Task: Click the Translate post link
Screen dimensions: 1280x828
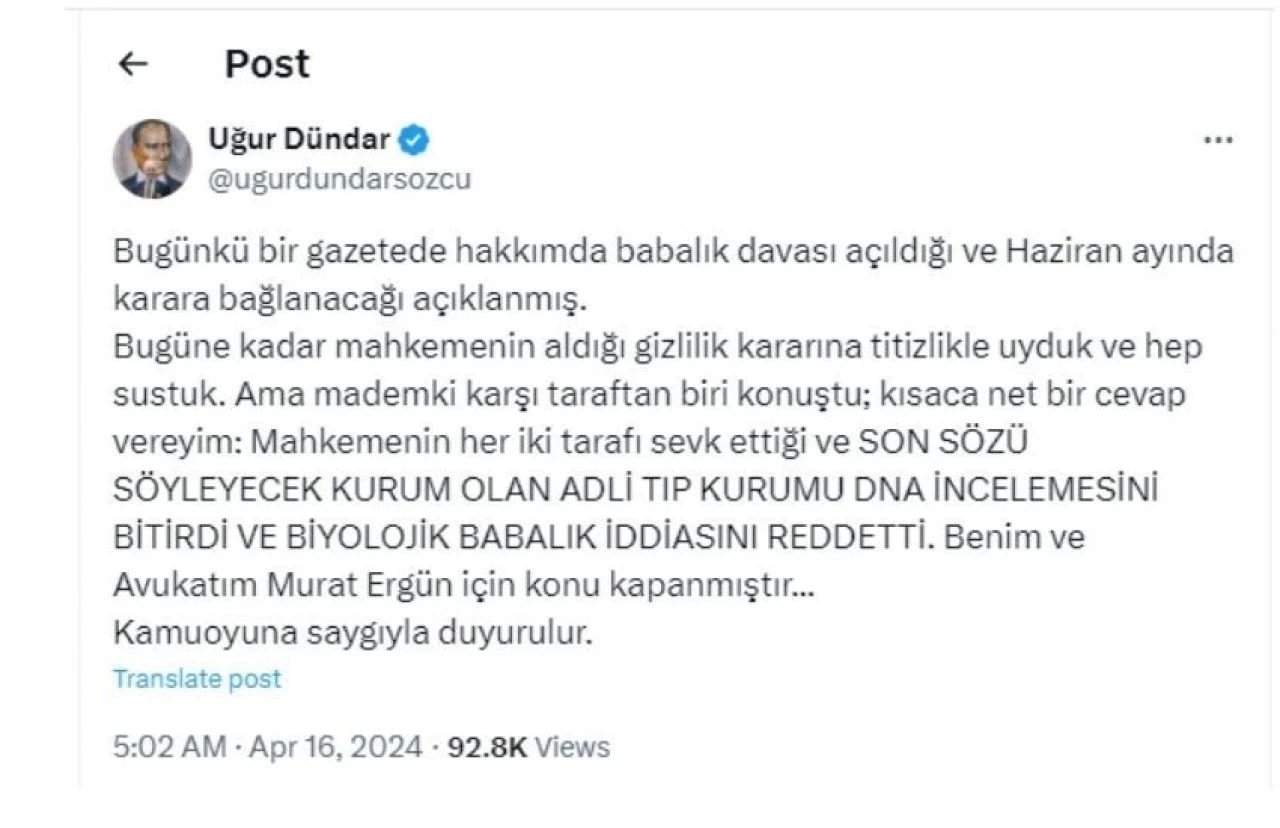Action: point(197,678)
